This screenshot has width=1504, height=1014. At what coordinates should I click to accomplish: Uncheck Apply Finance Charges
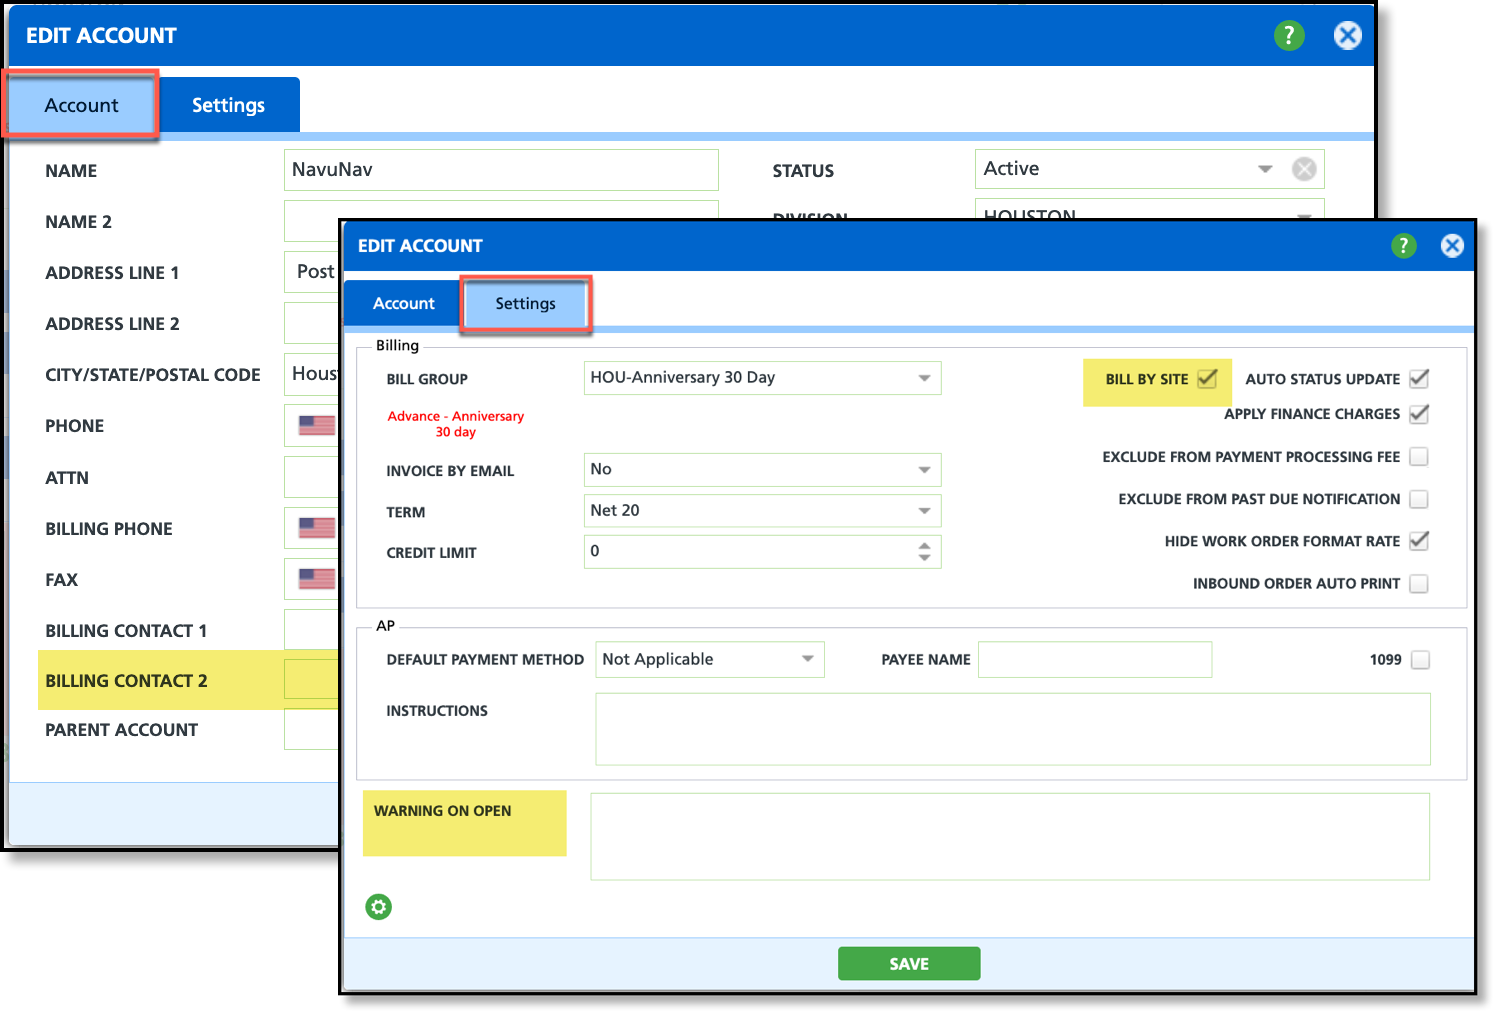1419,413
